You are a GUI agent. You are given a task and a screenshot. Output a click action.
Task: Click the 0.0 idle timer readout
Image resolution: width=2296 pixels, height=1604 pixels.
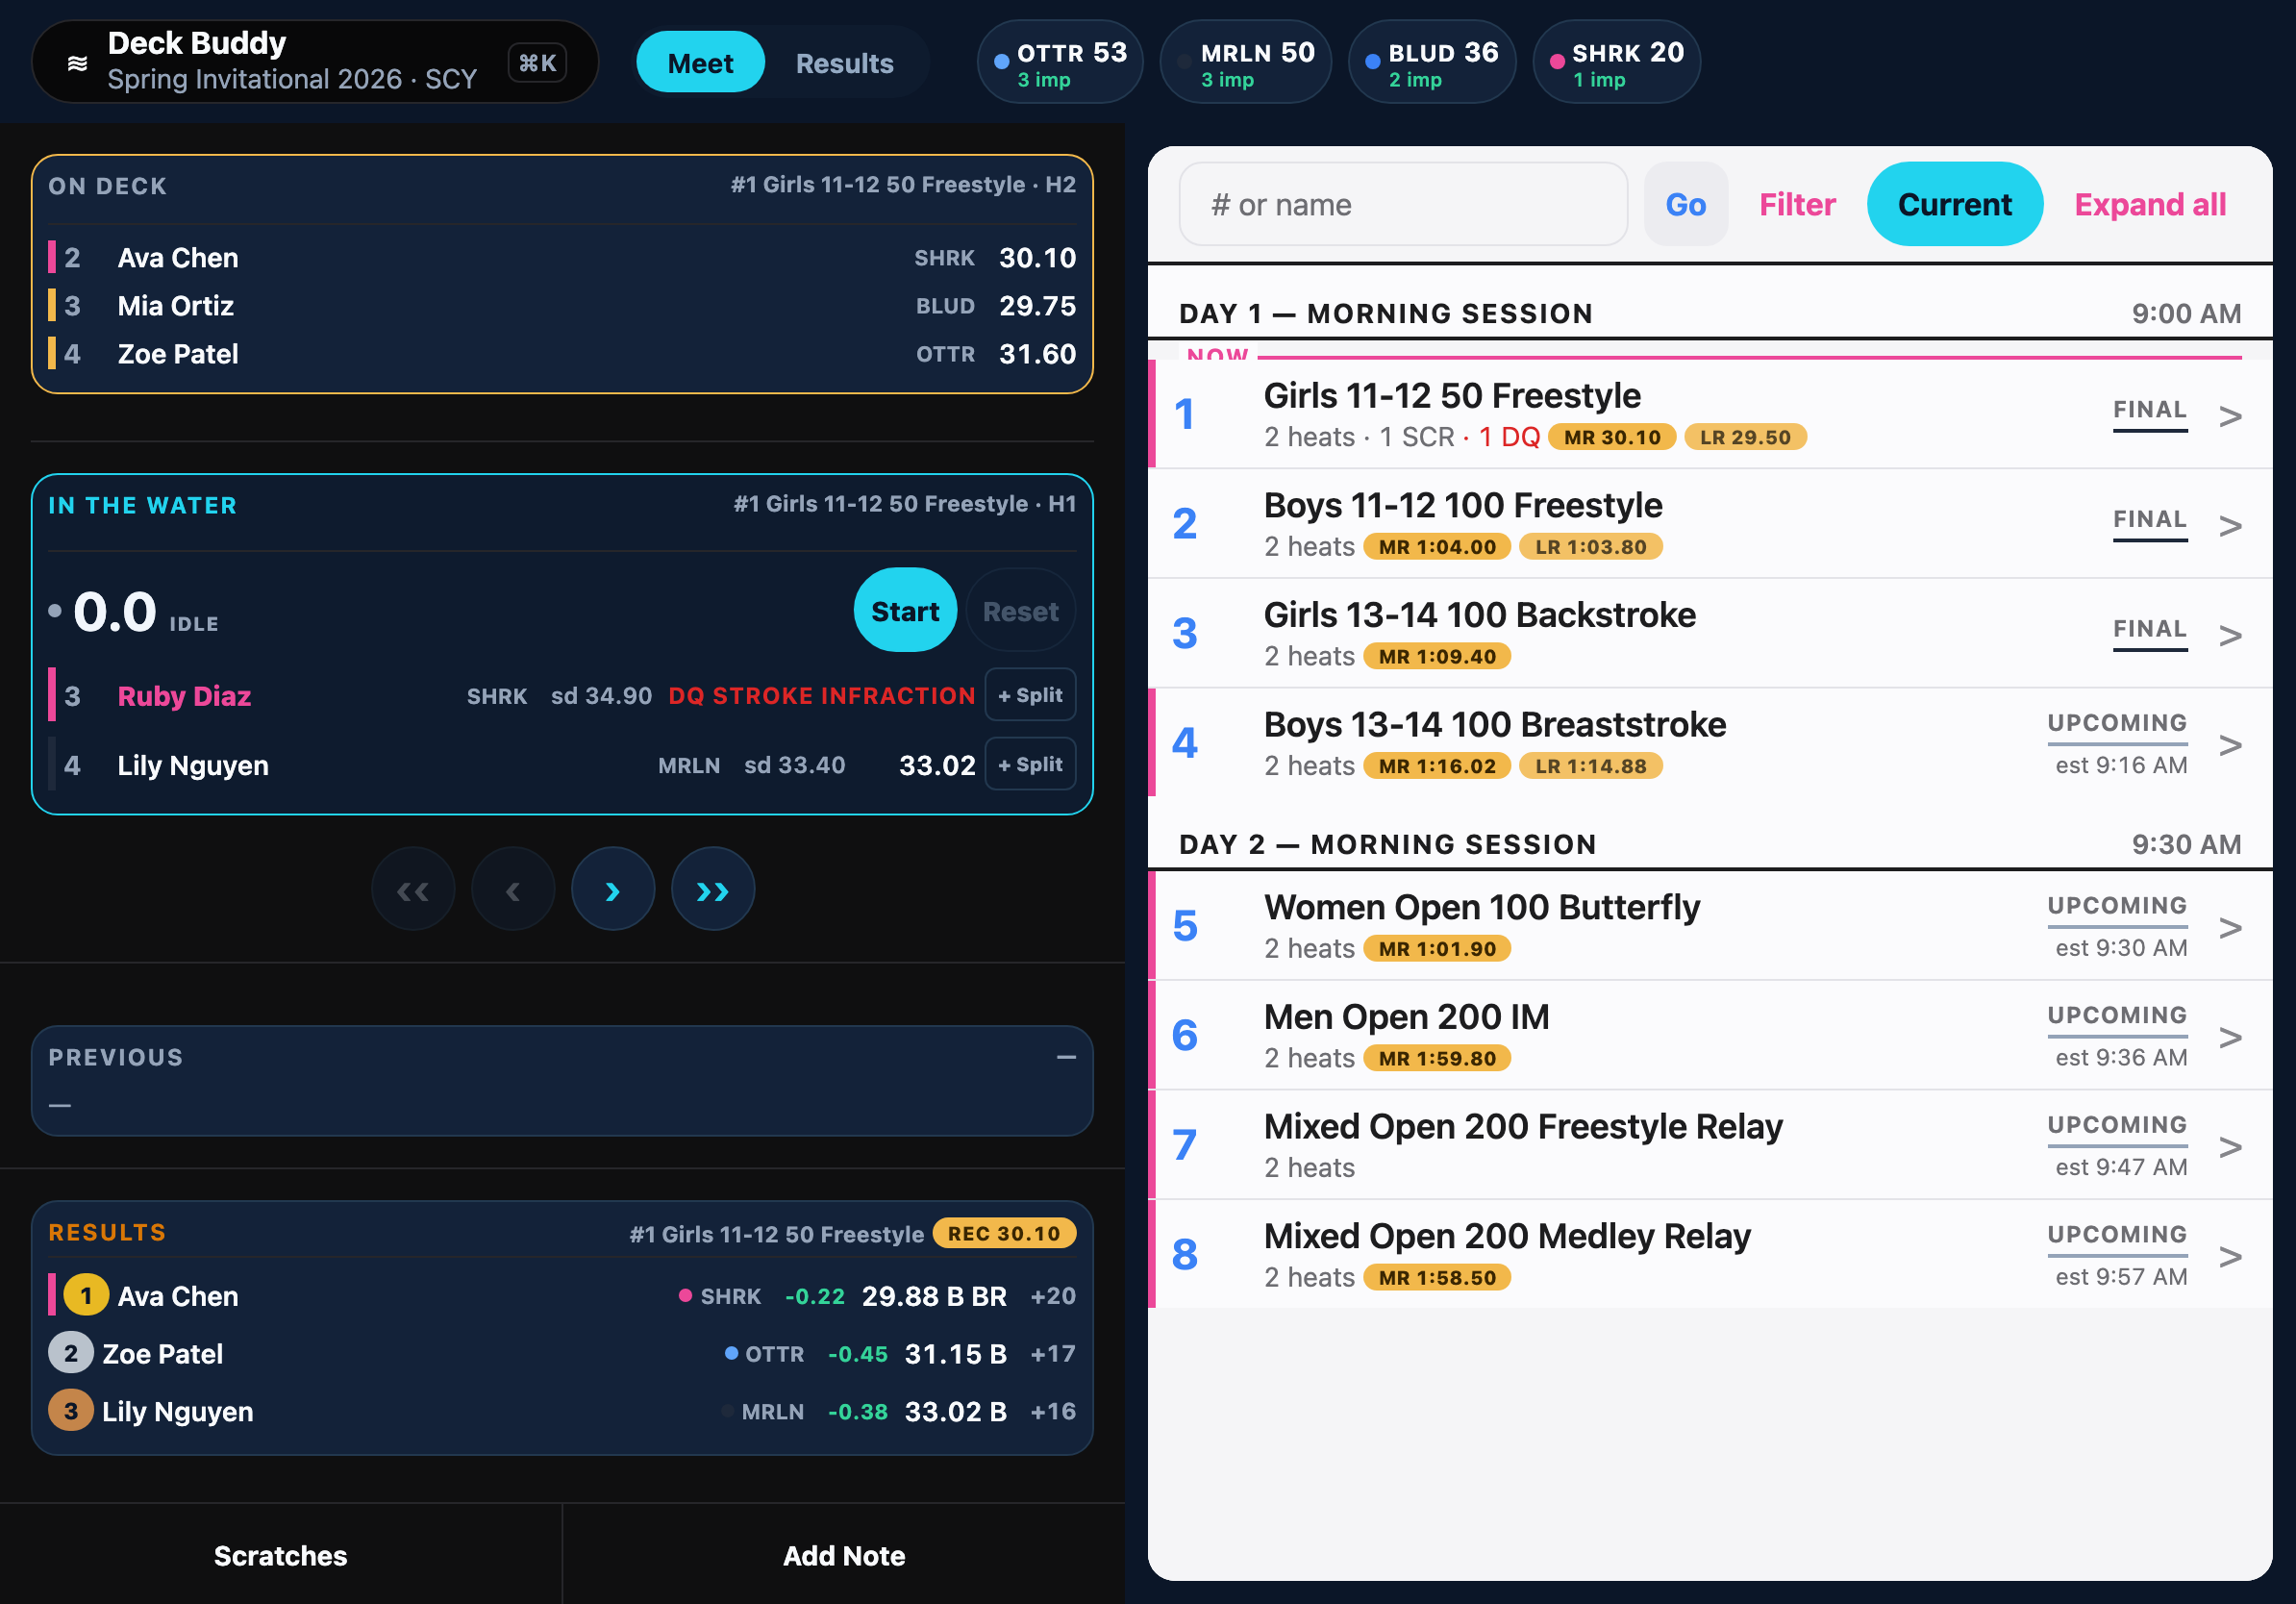pos(115,611)
